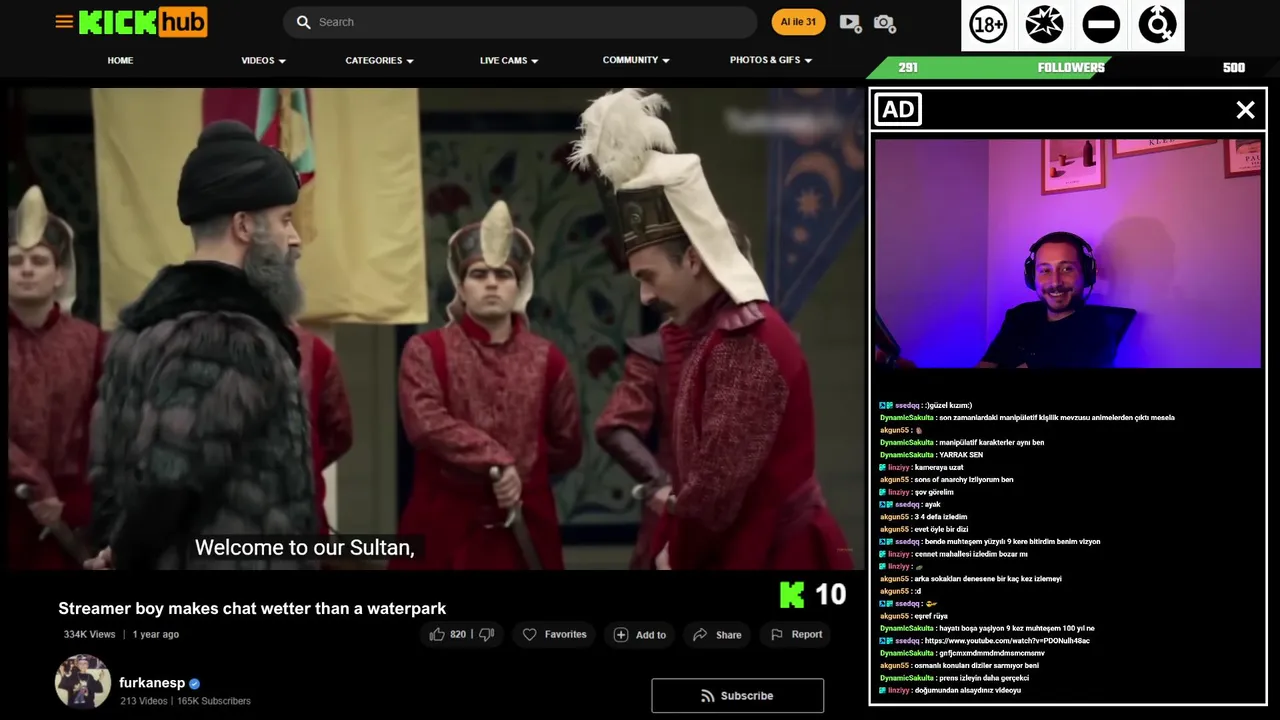The height and width of the screenshot is (720, 1280).
Task: Click chat message 'kameraya uzat'
Action: coord(939,467)
